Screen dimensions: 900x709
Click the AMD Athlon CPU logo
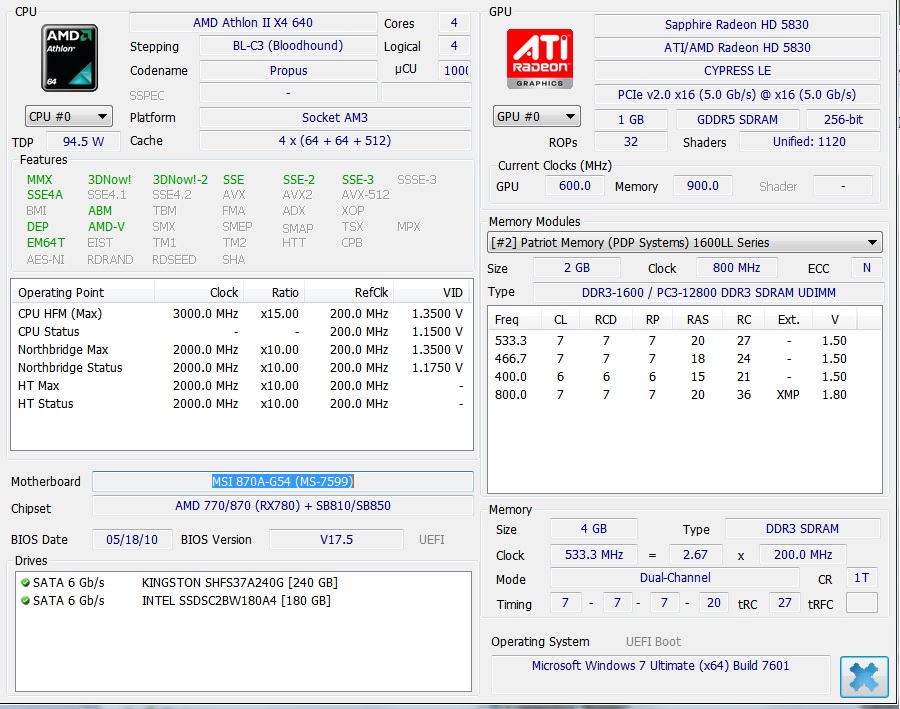point(69,58)
